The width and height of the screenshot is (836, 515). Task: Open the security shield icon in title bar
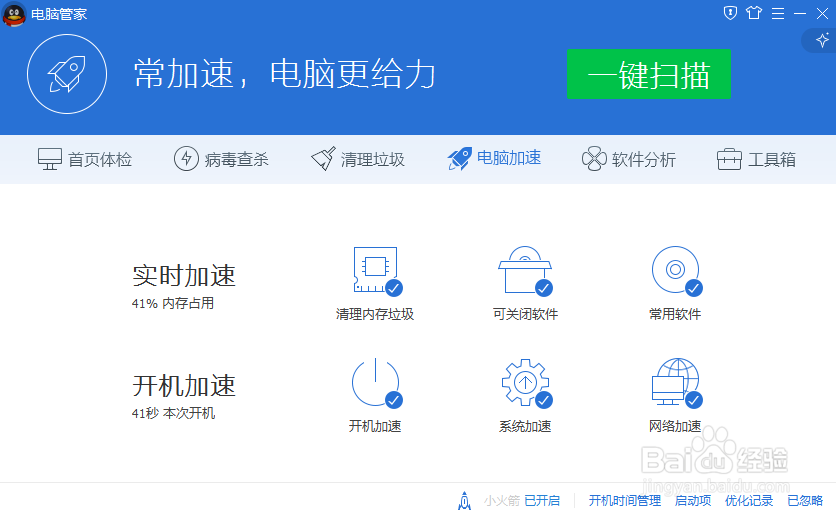pyautogui.click(x=730, y=13)
